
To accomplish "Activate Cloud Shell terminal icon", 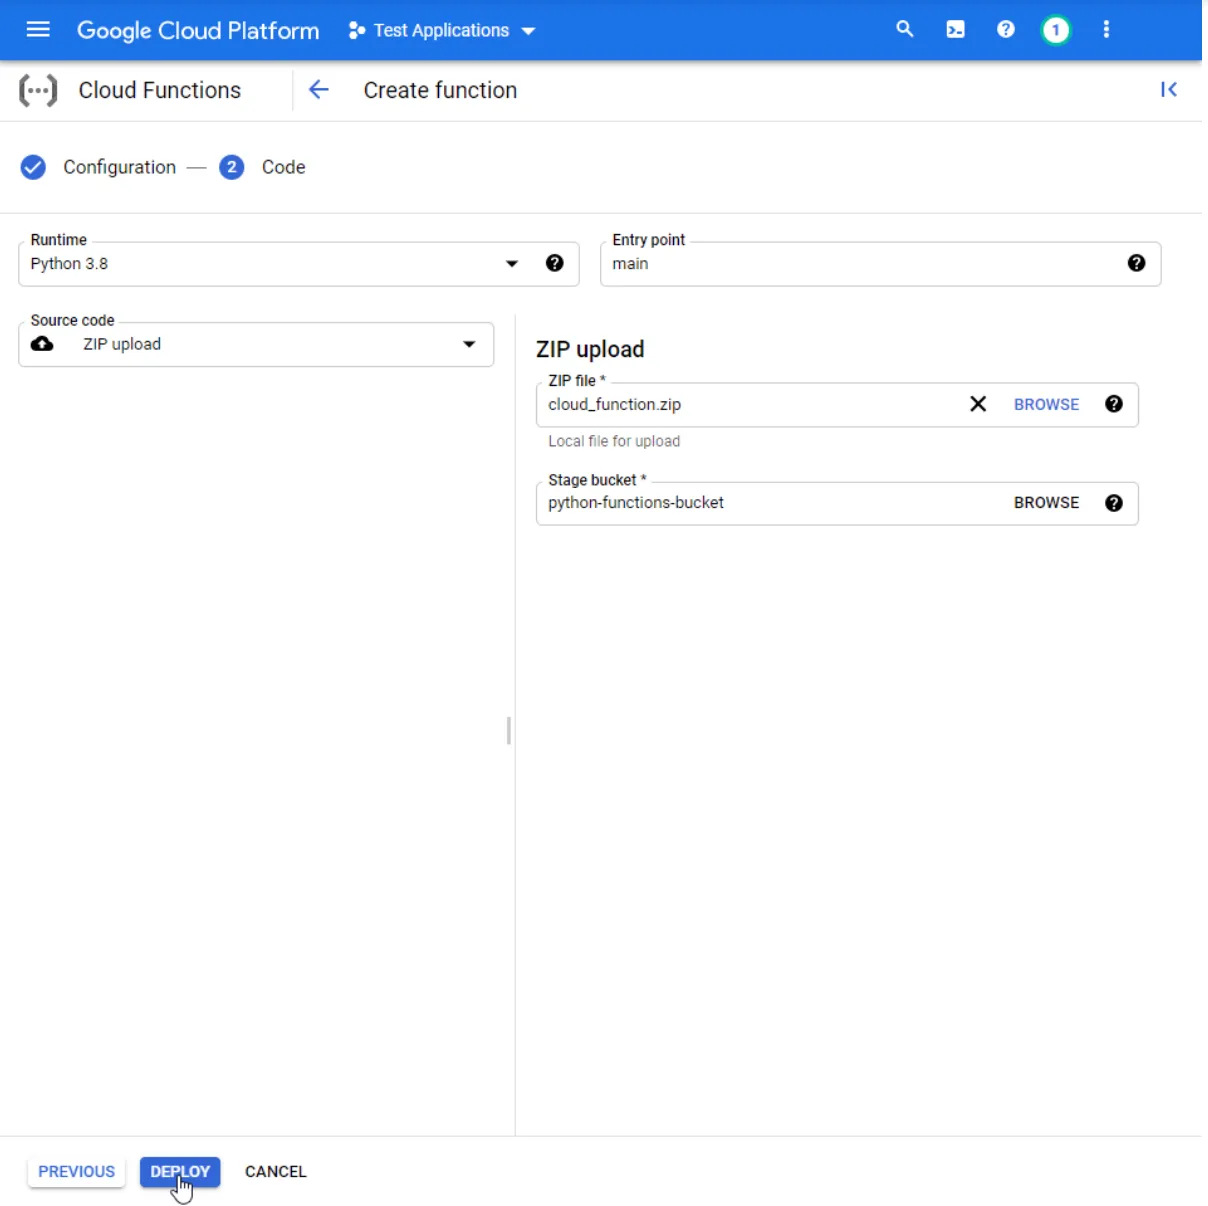I will [x=955, y=30].
